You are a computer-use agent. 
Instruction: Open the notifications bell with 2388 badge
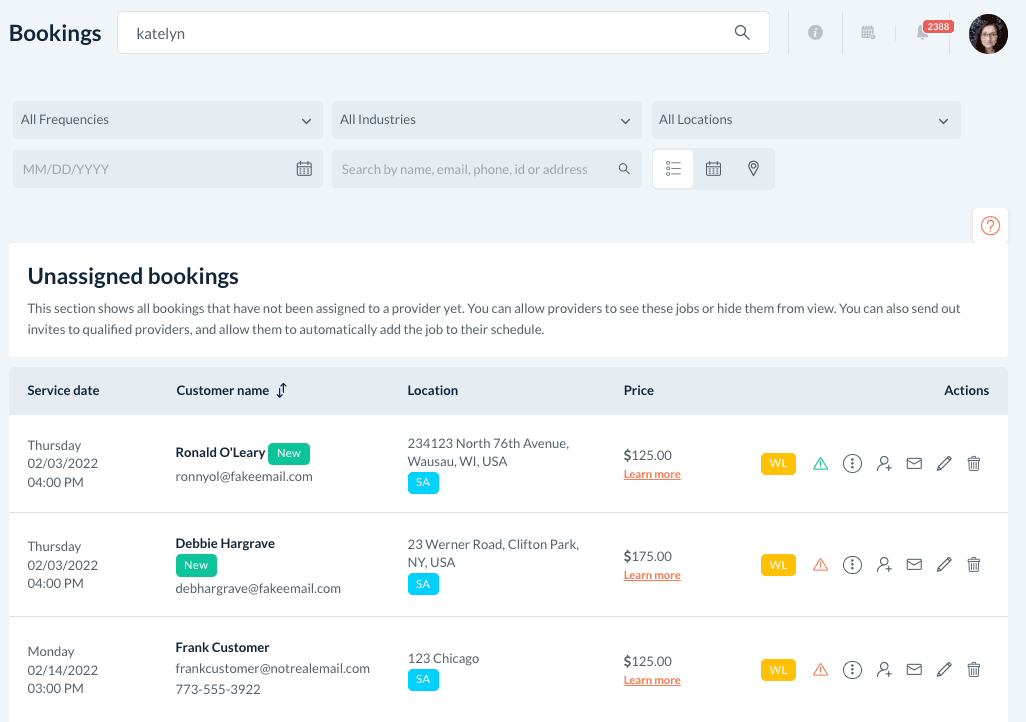(x=923, y=33)
